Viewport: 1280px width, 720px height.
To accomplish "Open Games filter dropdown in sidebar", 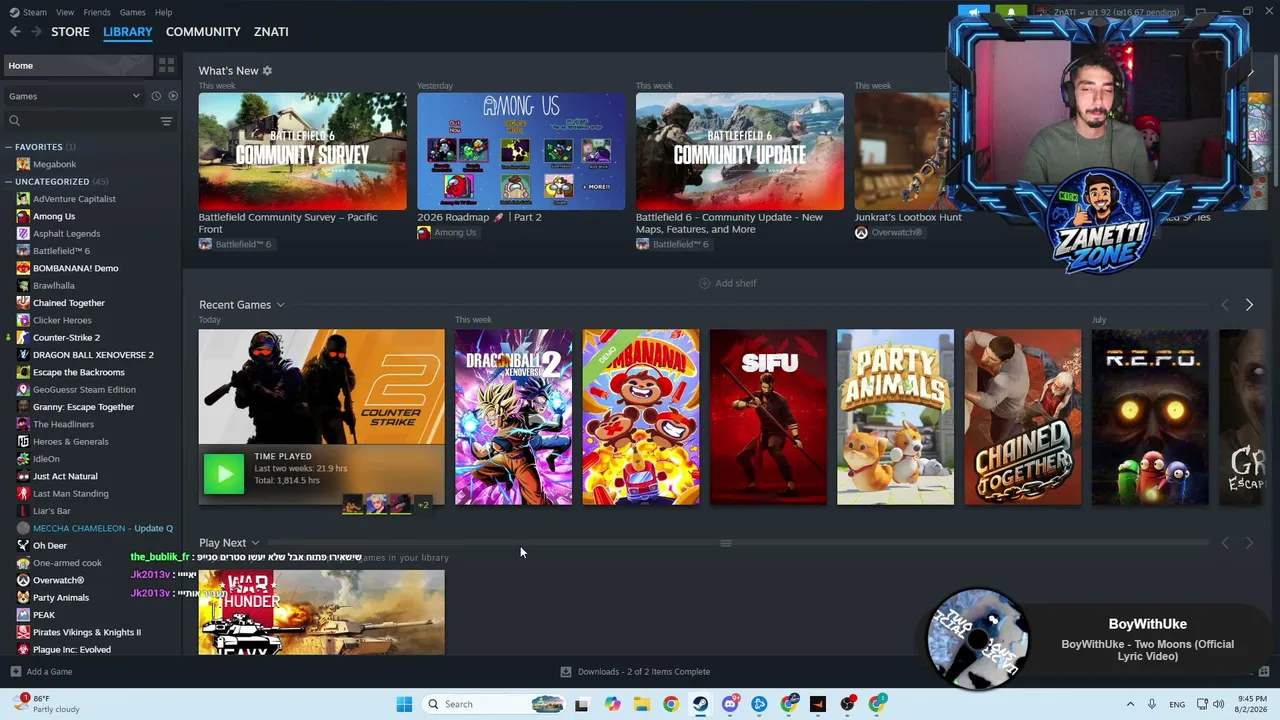I will click(74, 96).
